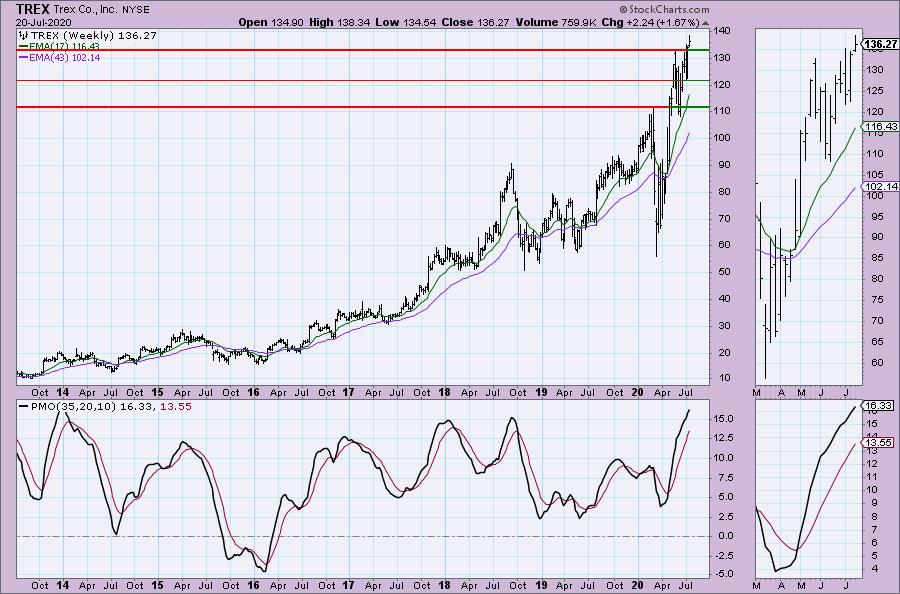Click the black PMO line swatch in legend

[x=24, y=406]
